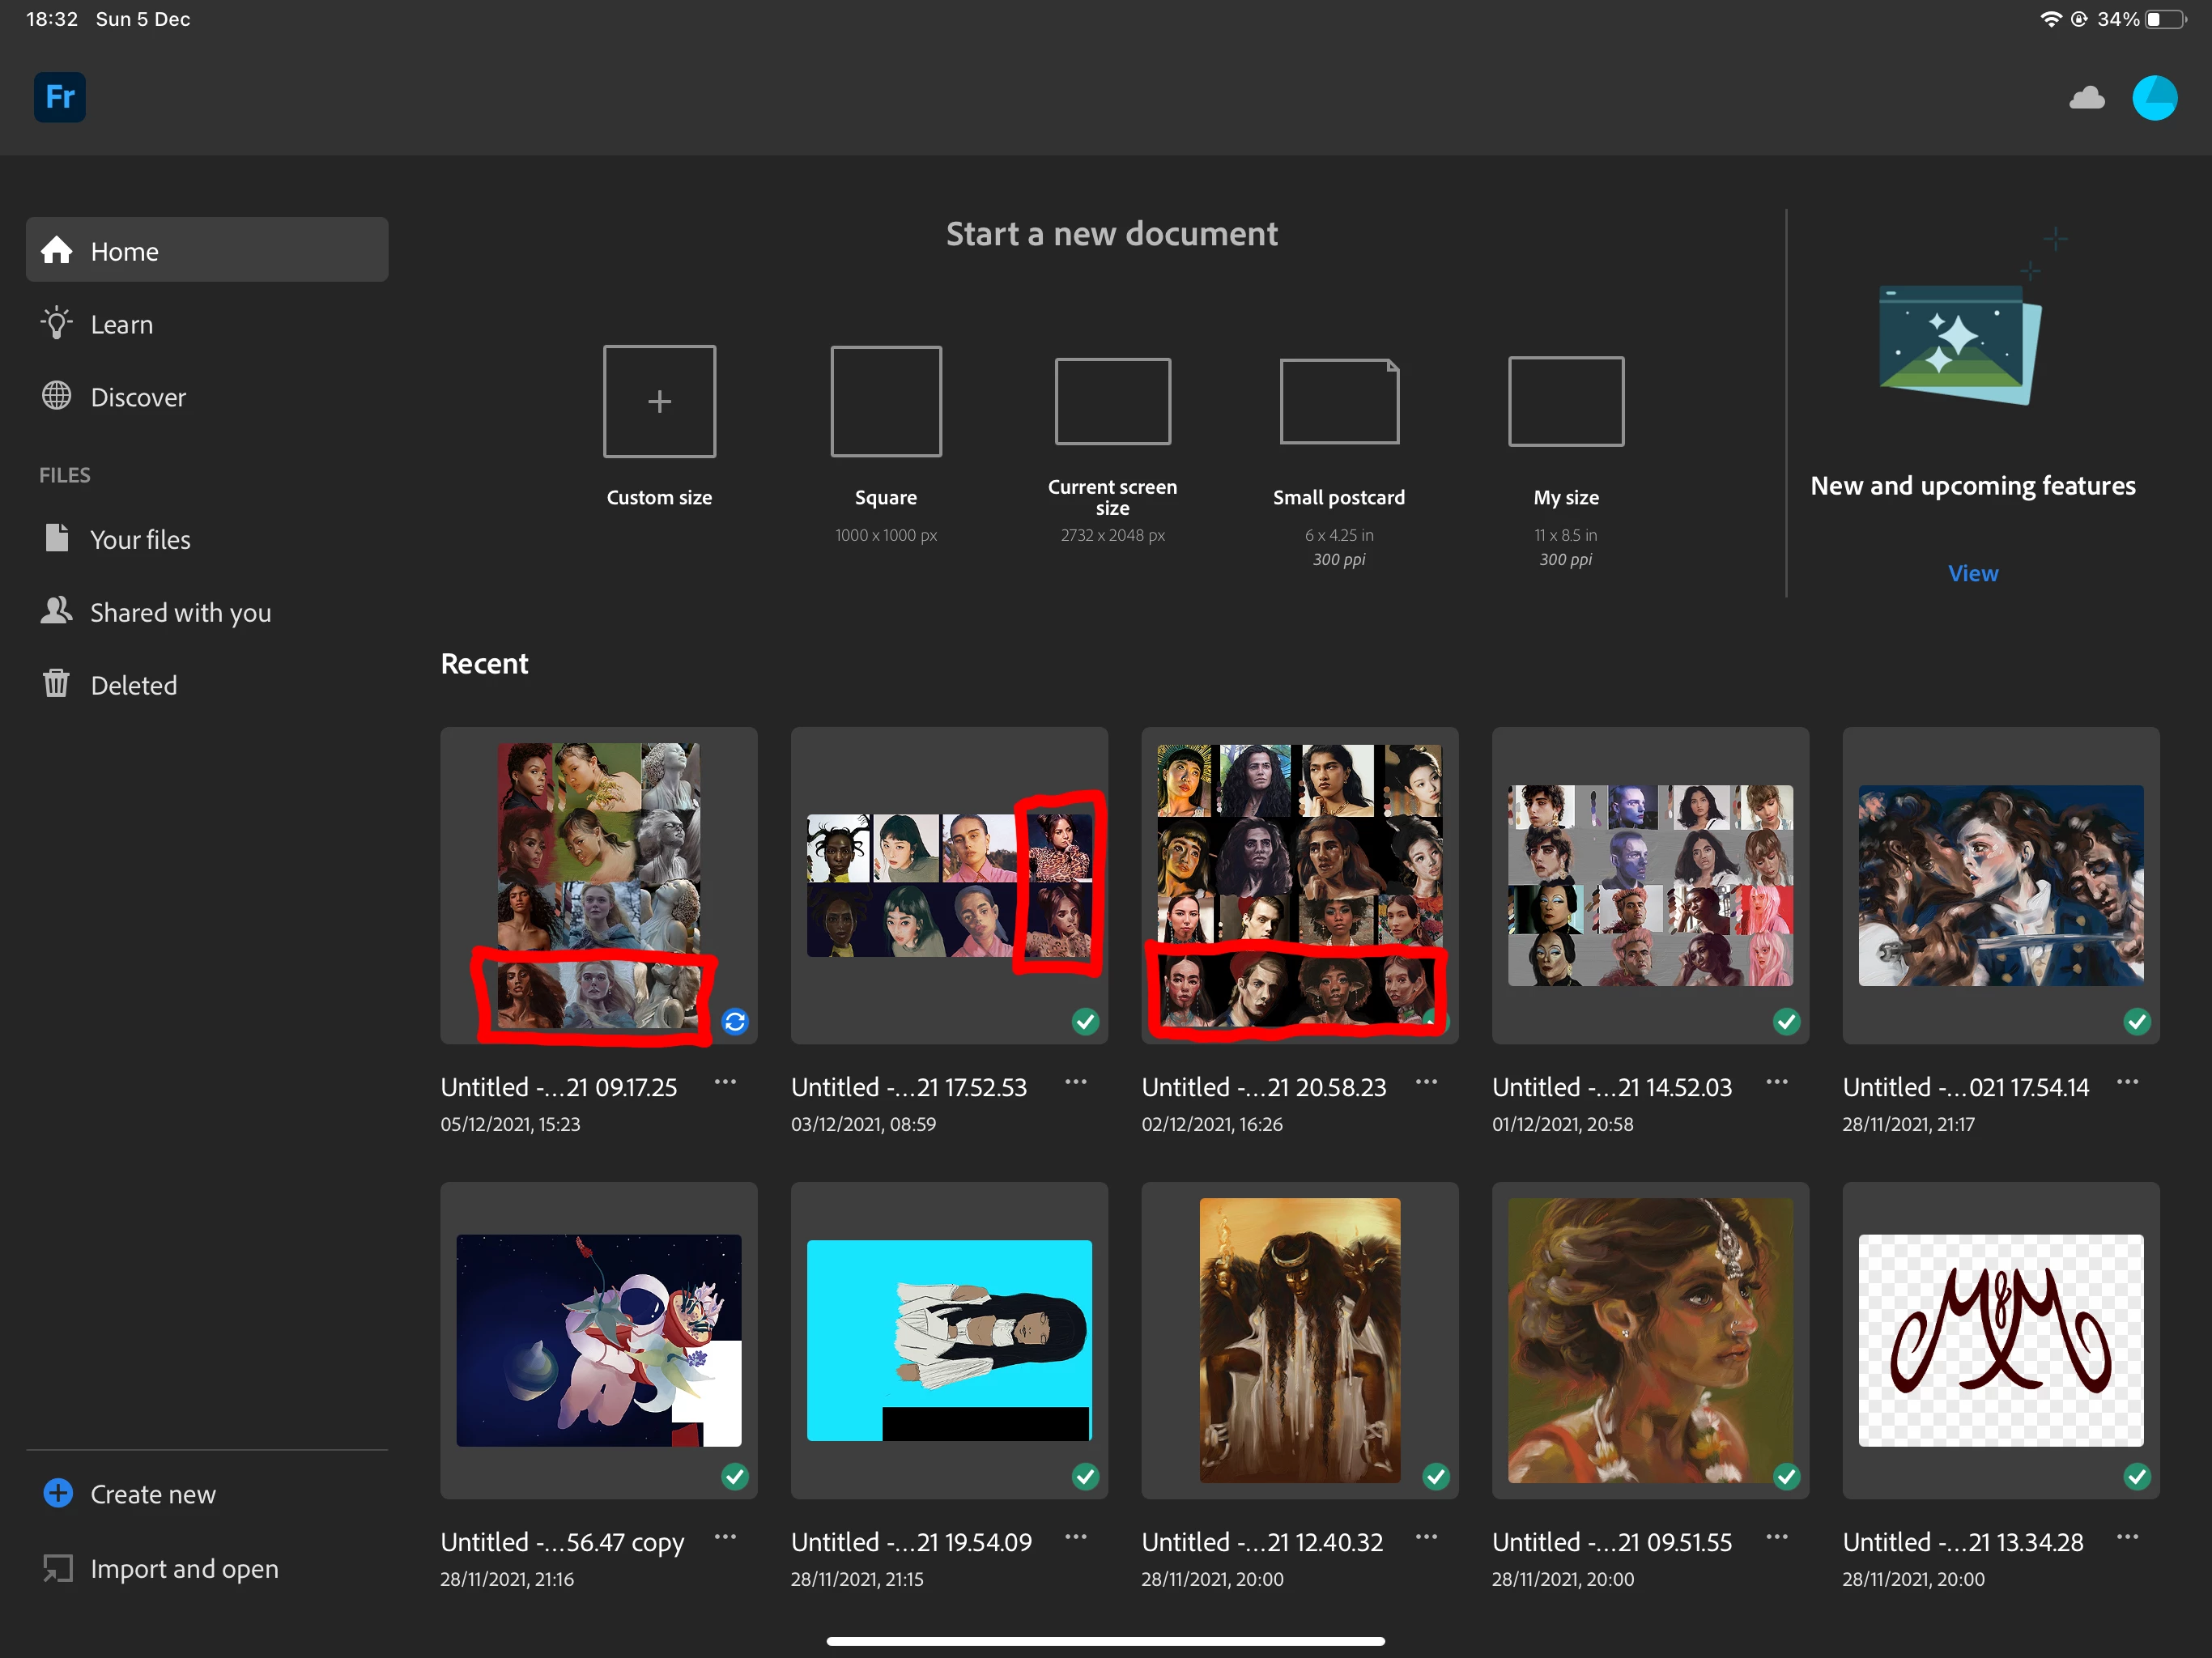The image size is (2212, 1658).
Task: Click View for new upcoming features
Action: [x=1972, y=573]
